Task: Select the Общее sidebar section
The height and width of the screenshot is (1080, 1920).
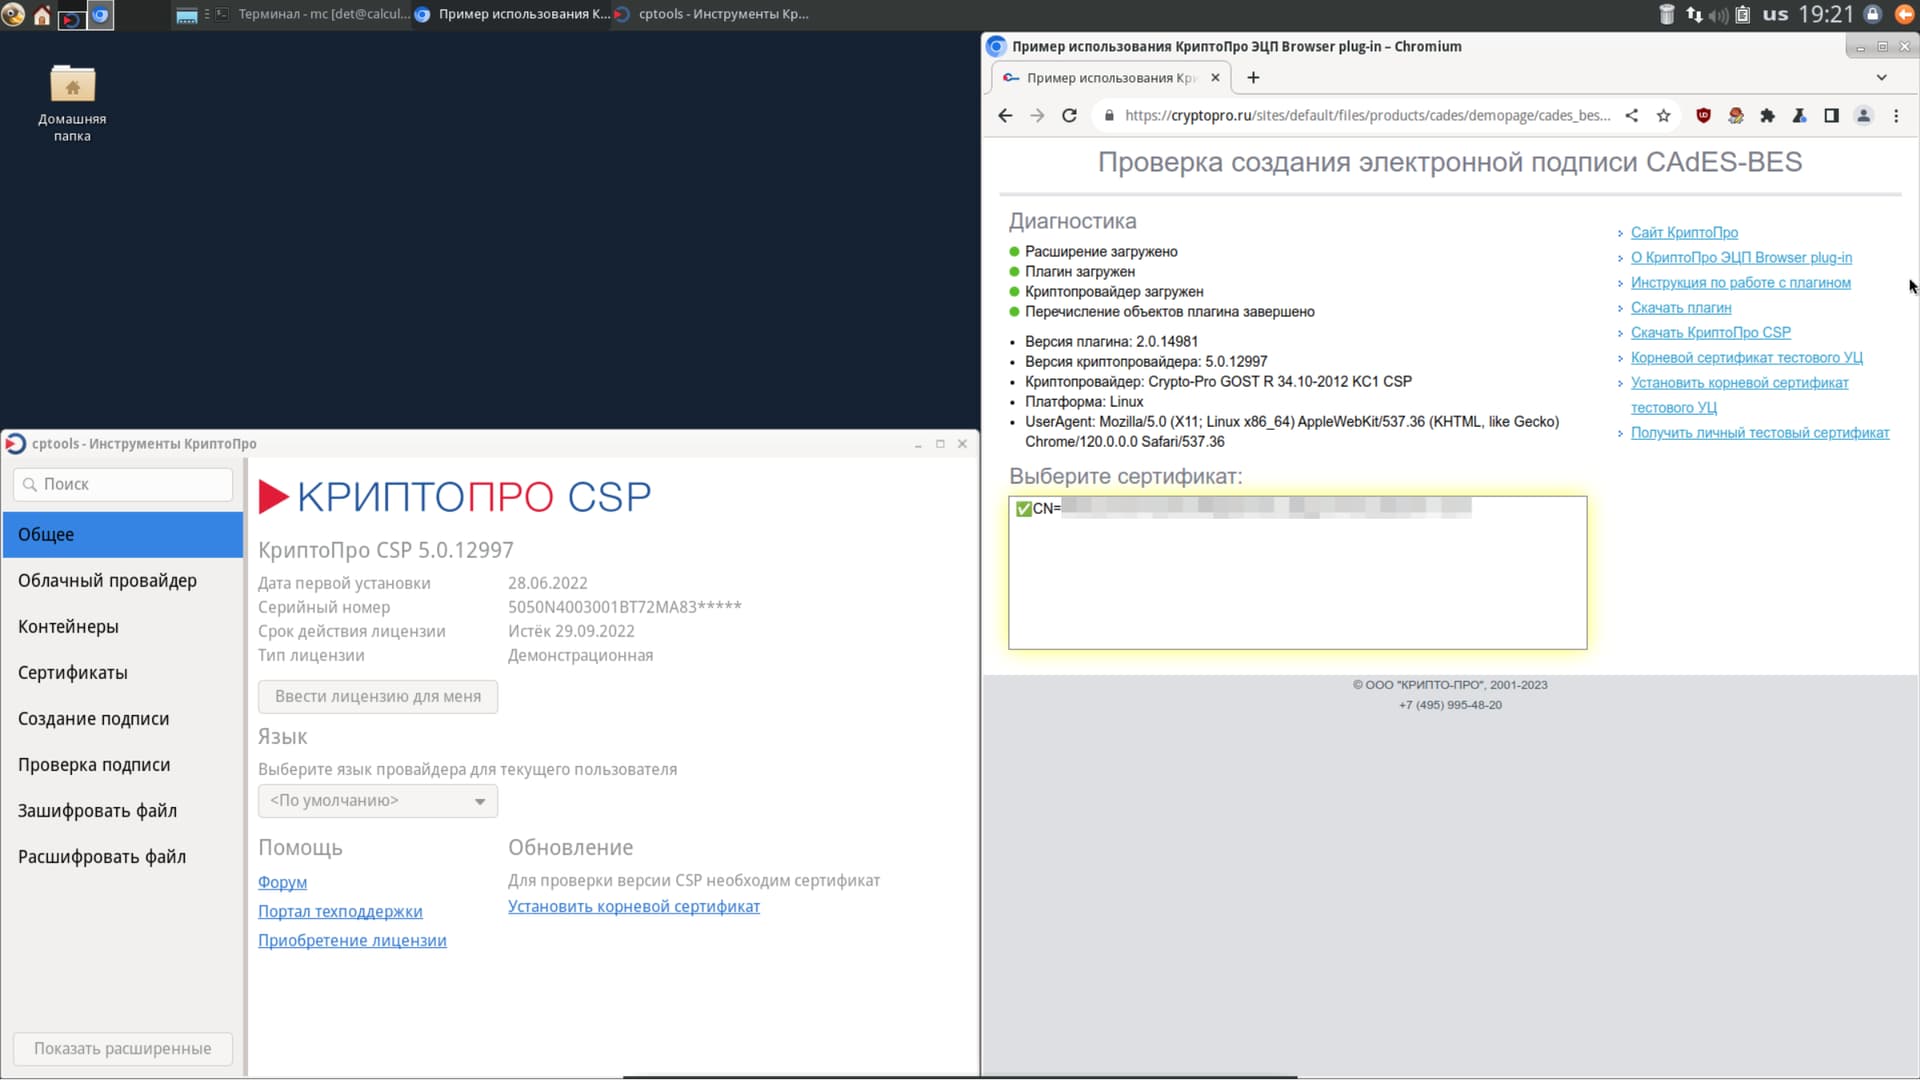Action: [123, 535]
